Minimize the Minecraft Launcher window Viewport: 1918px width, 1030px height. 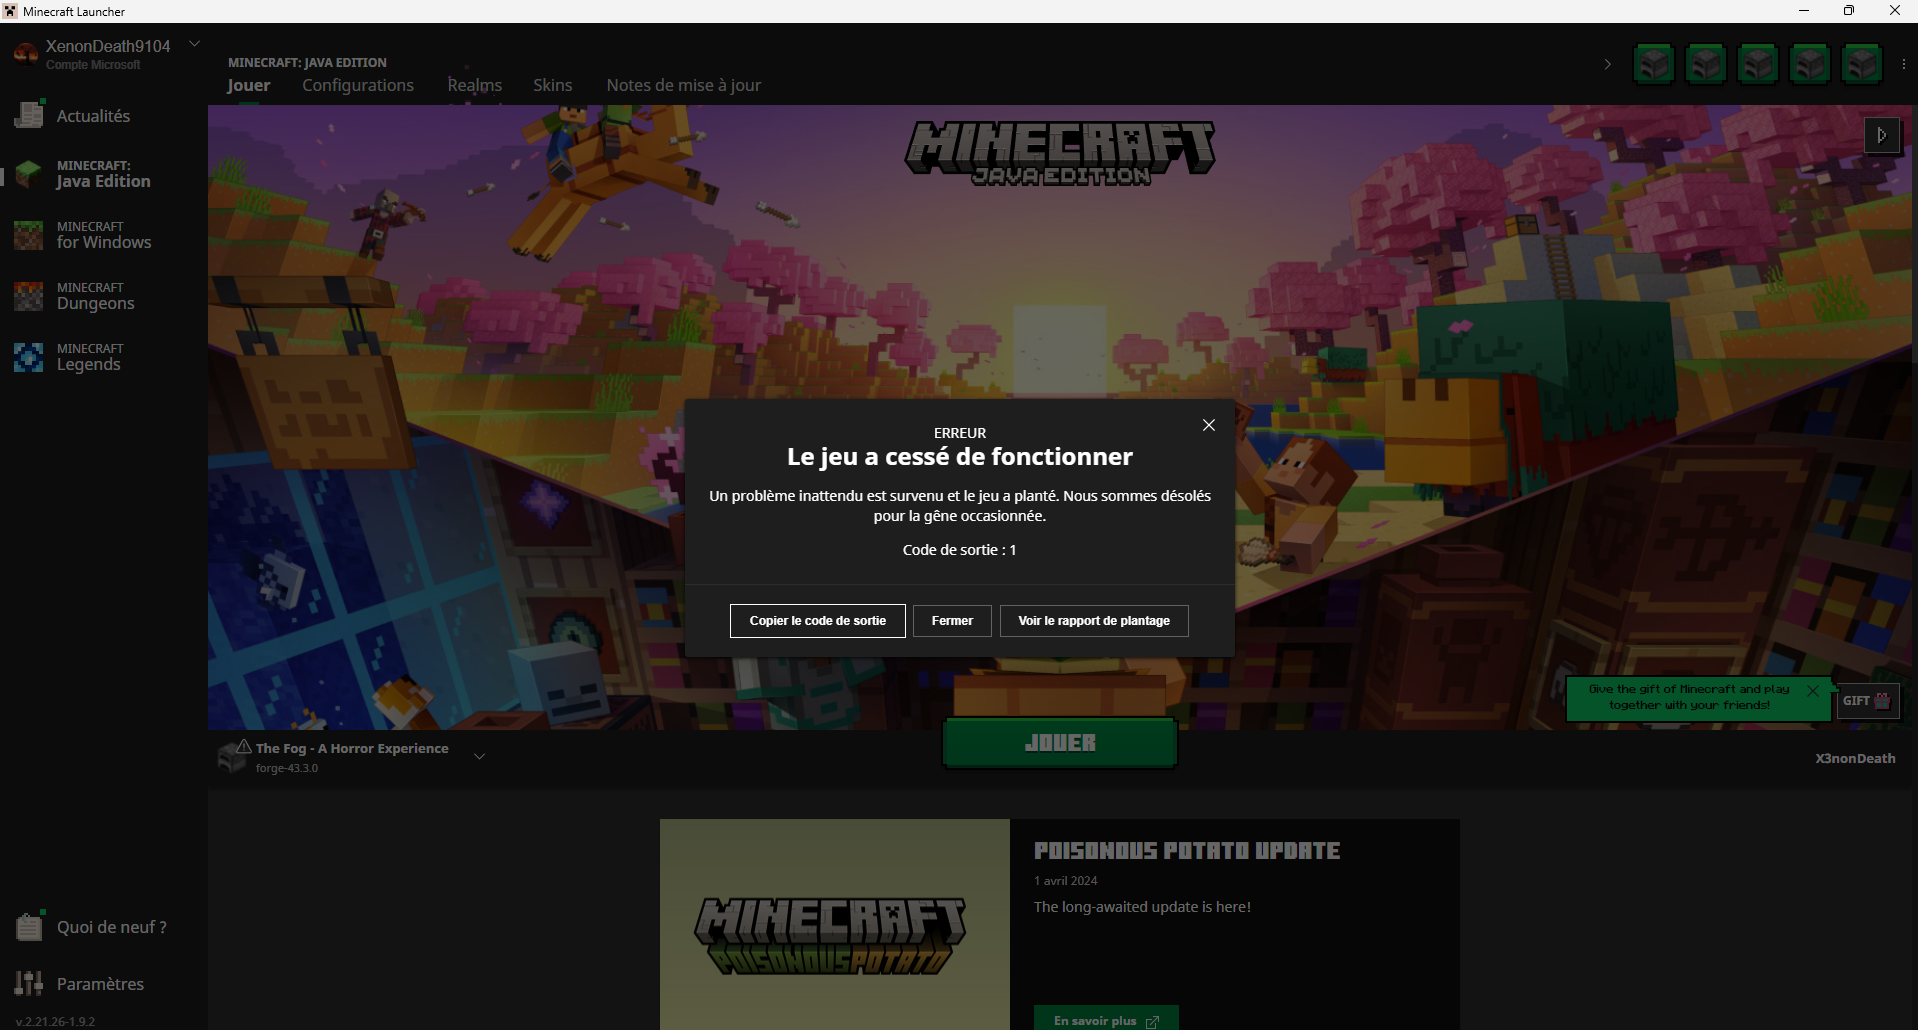tap(1804, 11)
